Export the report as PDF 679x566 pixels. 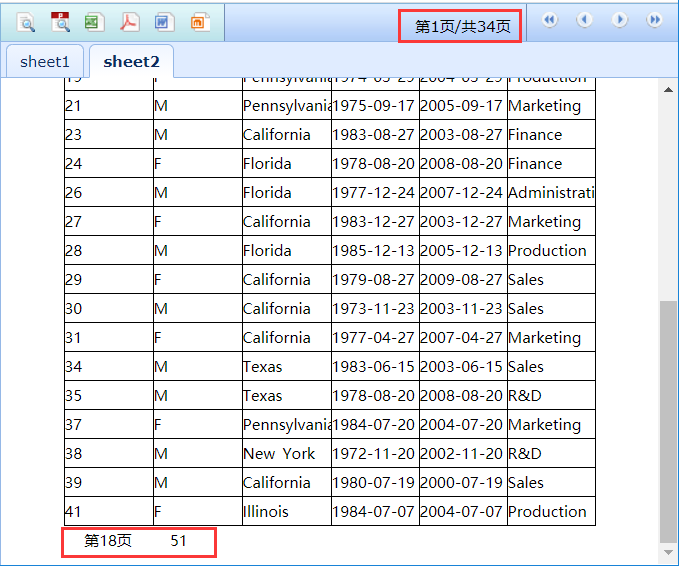click(x=129, y=22)
